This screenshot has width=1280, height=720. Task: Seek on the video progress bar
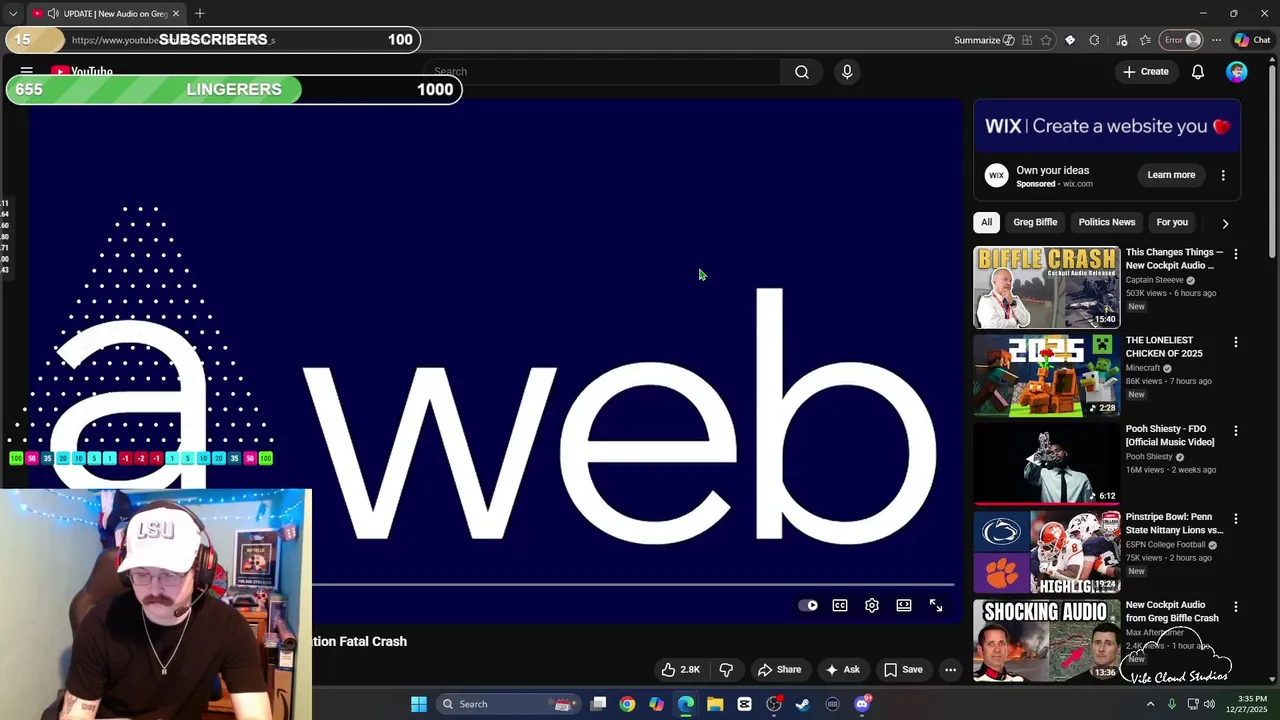pyautogui.click(x=633, y=584)
